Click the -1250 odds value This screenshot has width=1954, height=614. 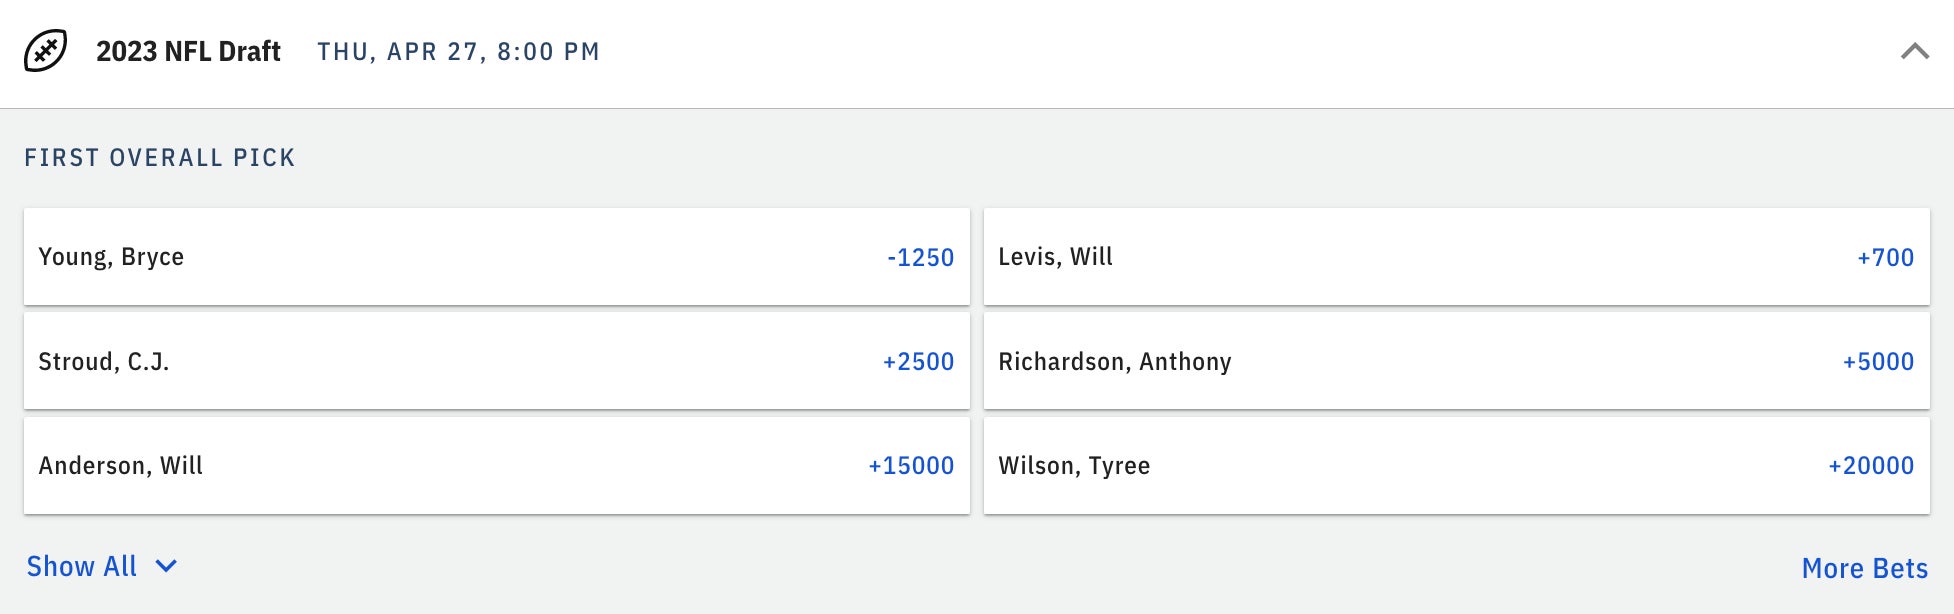pos(920,257)
